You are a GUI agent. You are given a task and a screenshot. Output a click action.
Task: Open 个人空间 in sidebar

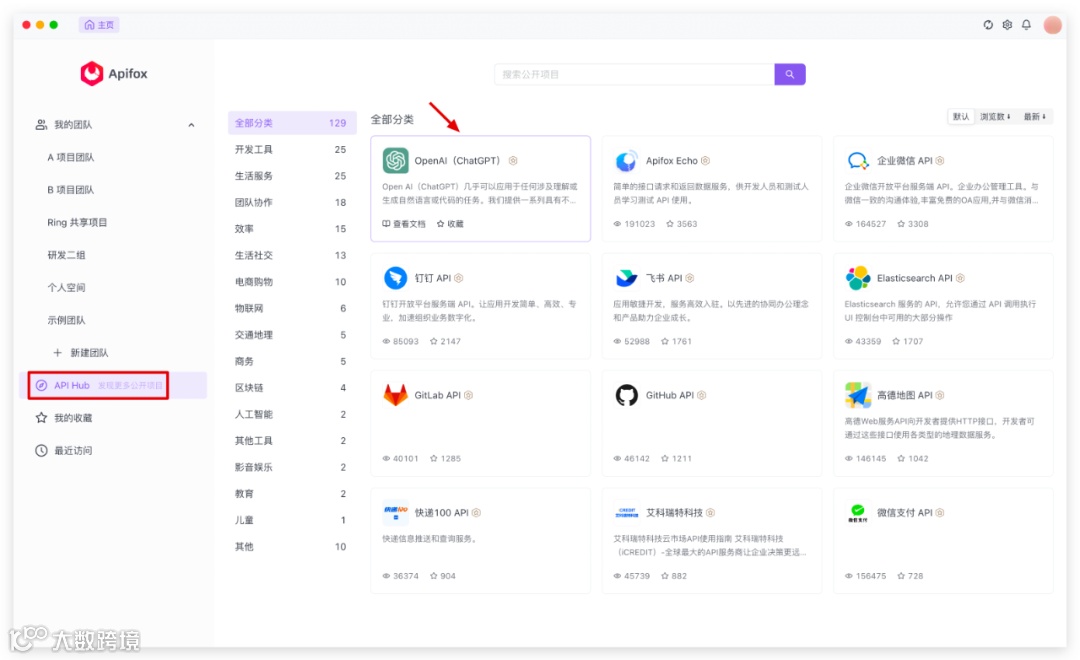pyautogui.click(x=66, y=287)
